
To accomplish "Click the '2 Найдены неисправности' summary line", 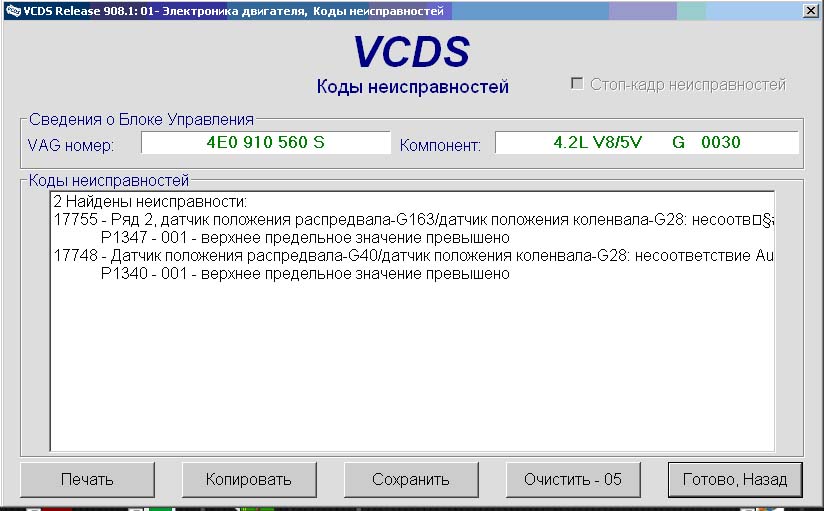I will (149, 202).
